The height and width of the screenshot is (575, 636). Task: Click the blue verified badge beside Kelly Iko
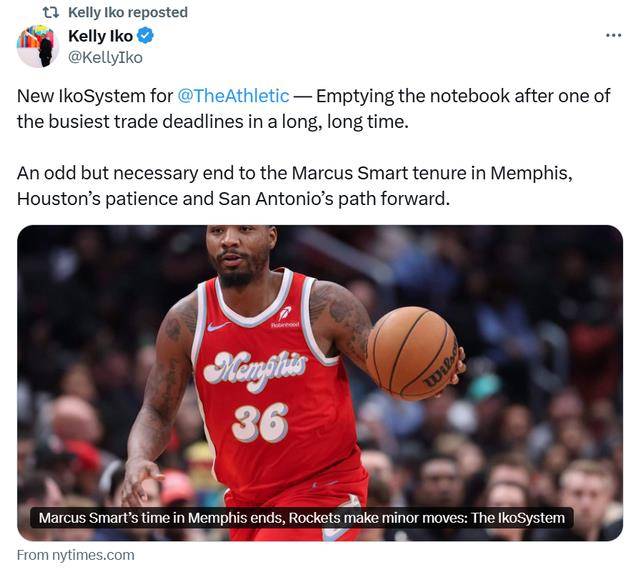pyautogui.click(x=145, y=36)
